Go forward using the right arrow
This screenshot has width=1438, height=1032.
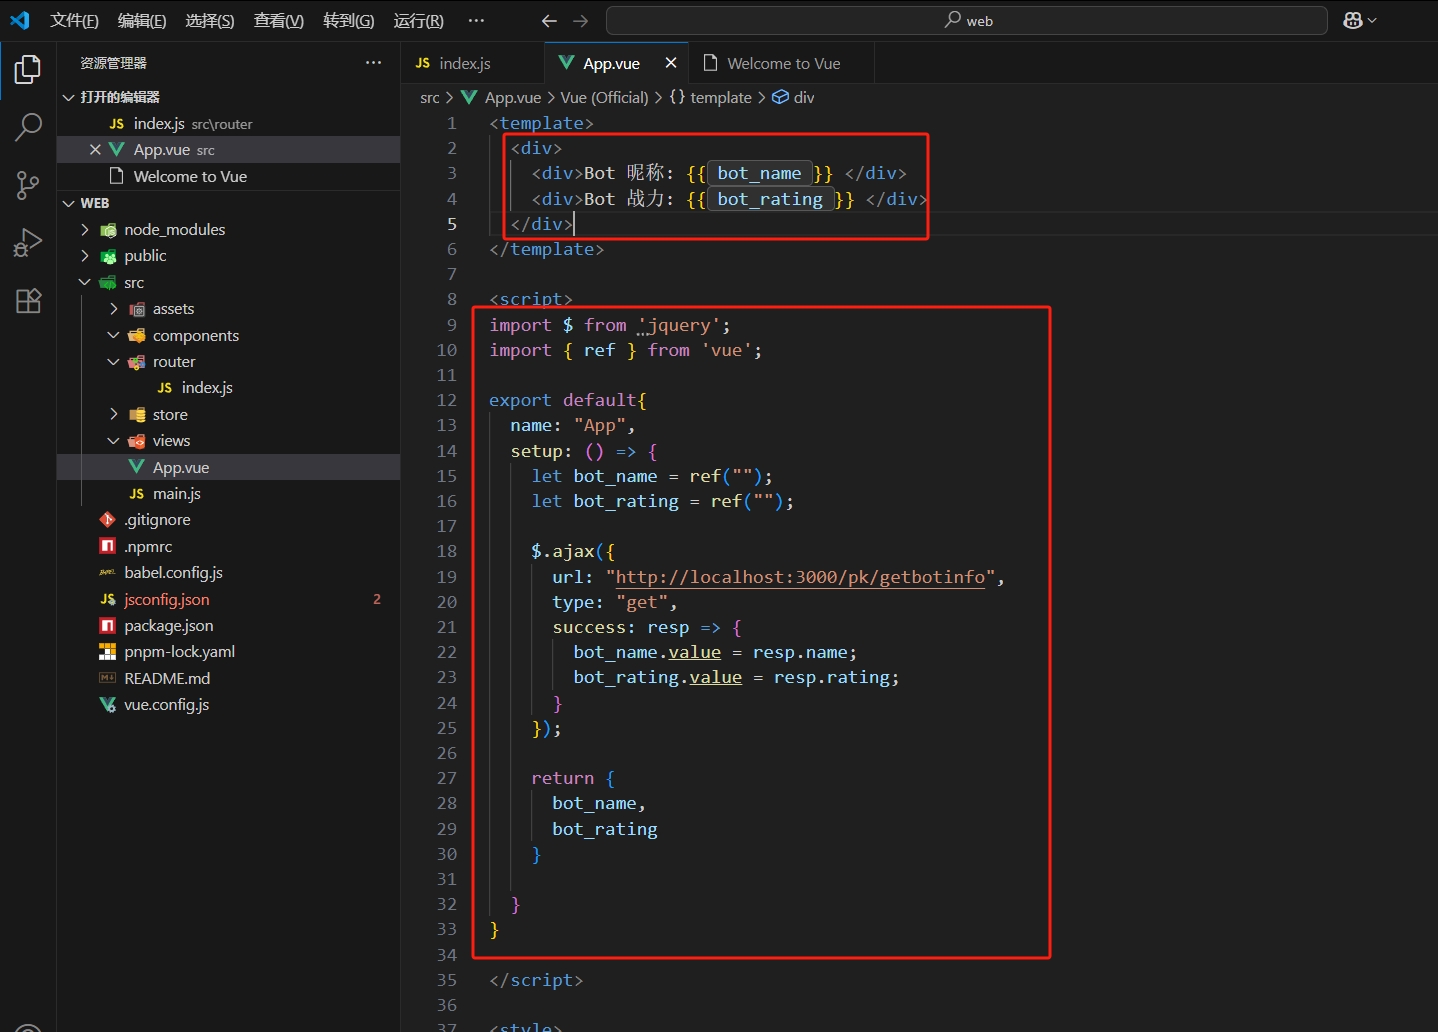pos(581,21)
